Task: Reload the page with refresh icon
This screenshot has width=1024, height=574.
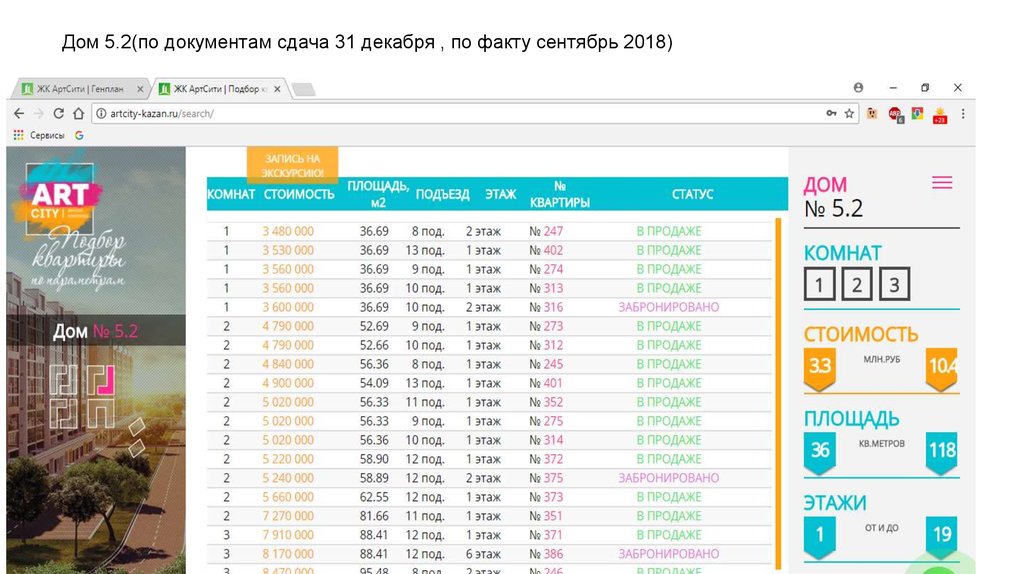Action: click(x=59, y=114)
